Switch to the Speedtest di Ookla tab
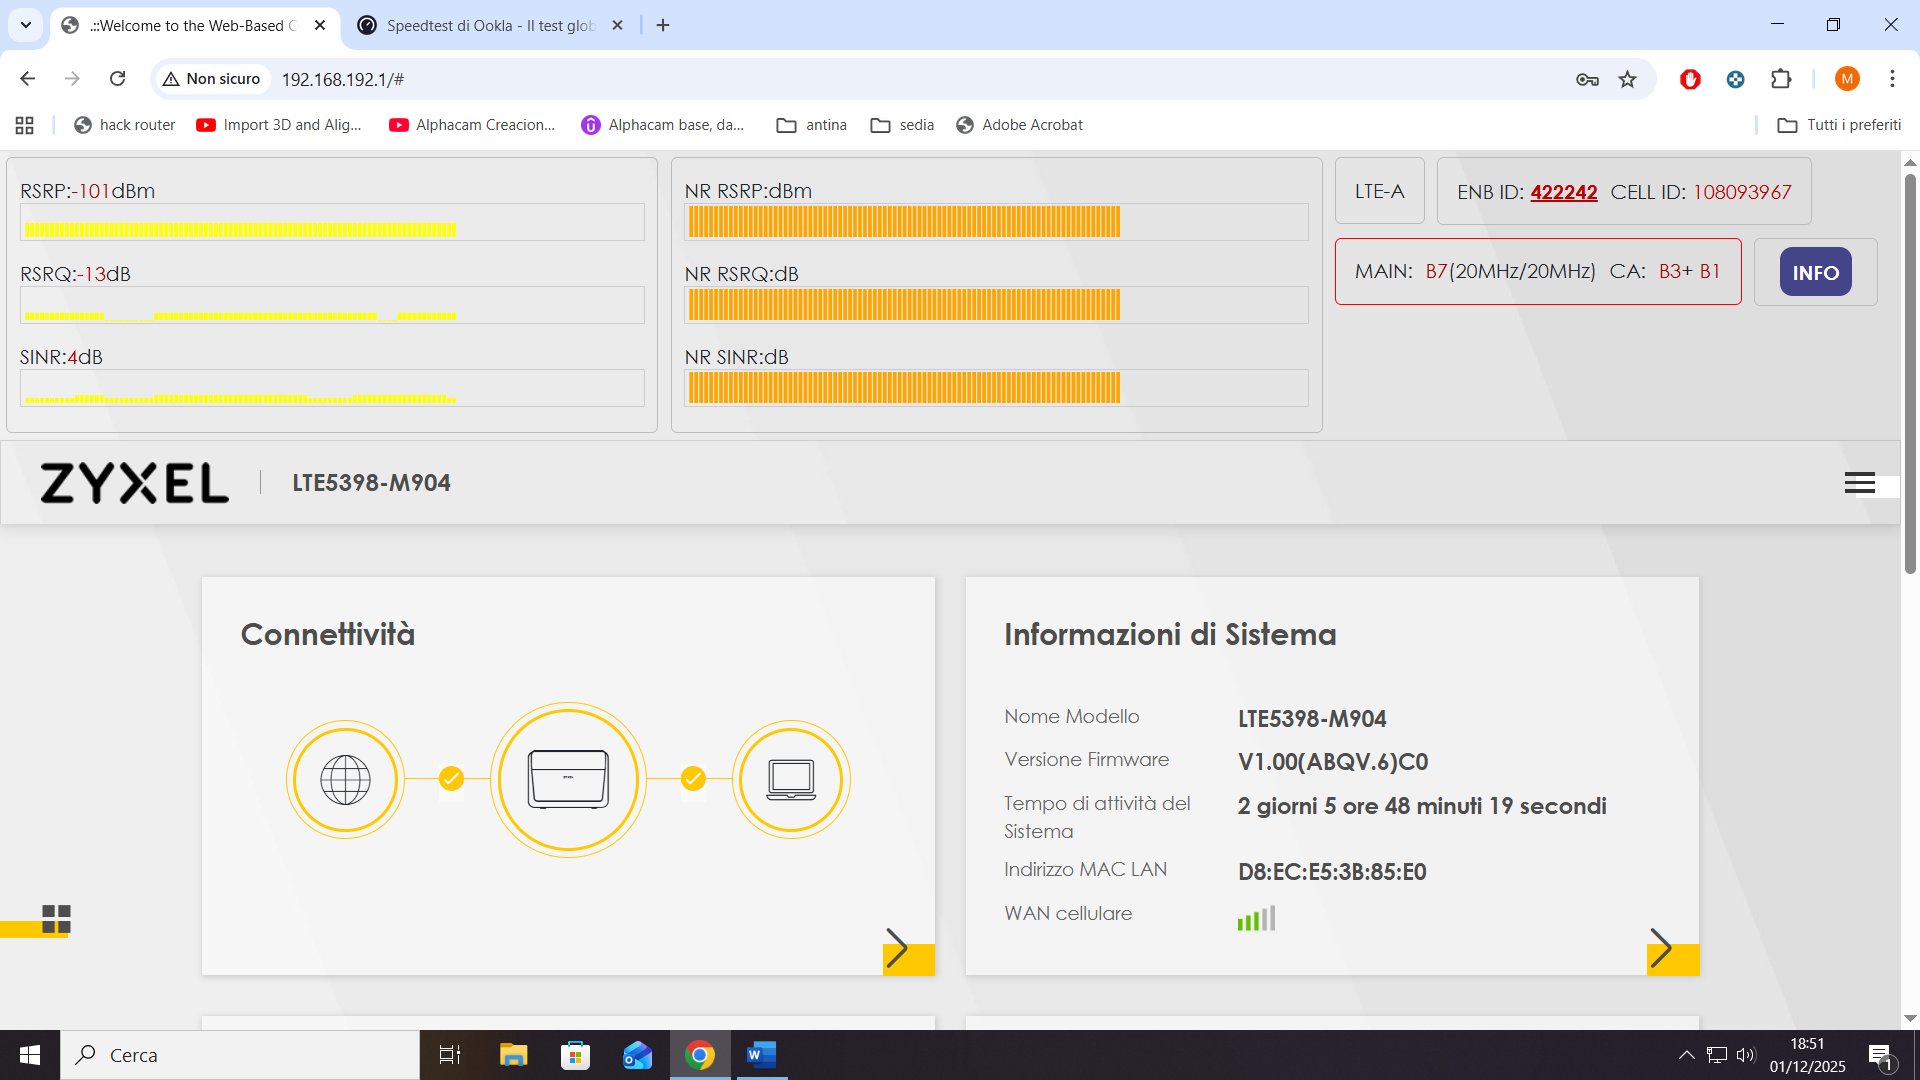This screenshot has width=1920, height=1080. 490,26
